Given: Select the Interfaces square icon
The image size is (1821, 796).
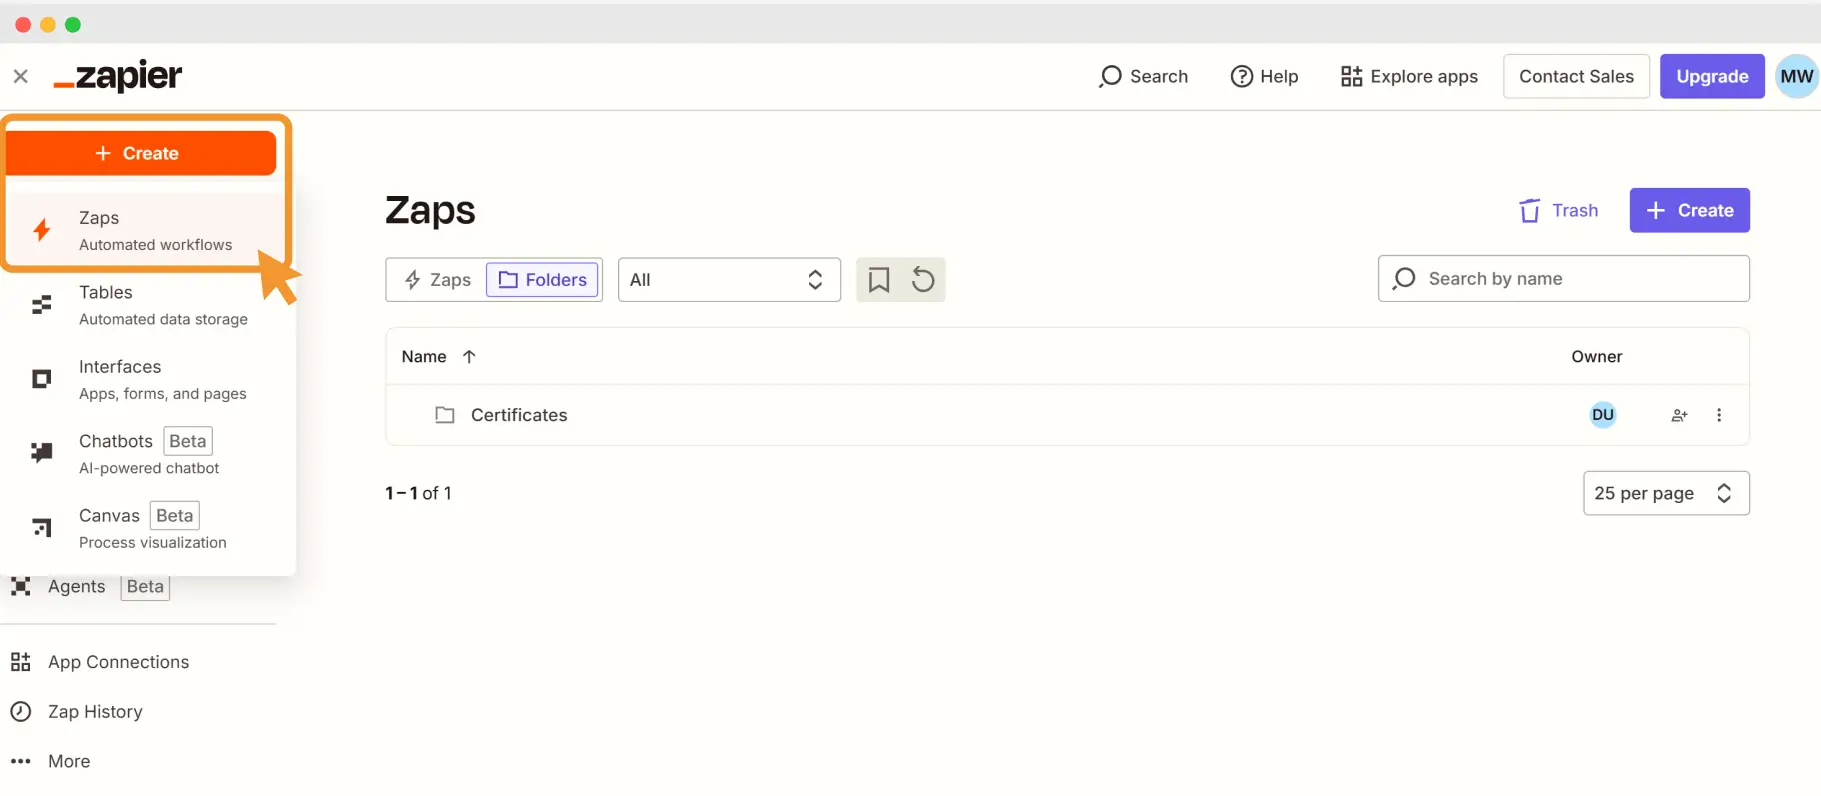Looking at the screenshot, I should [42, 379].
